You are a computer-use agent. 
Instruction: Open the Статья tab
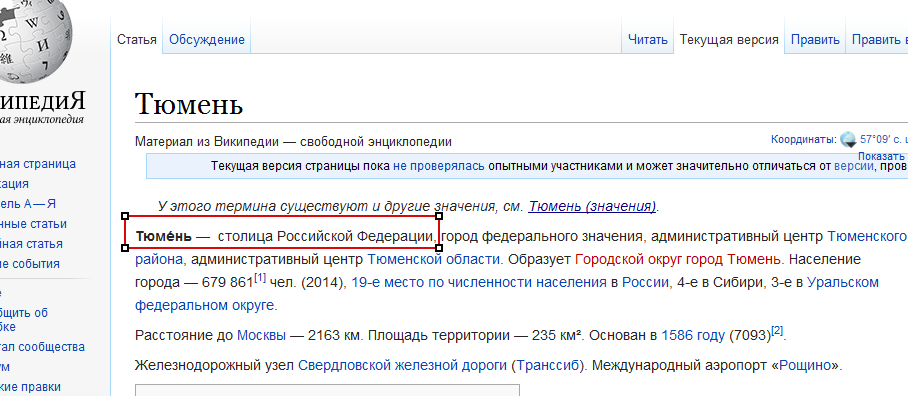(x=137, y=40)
